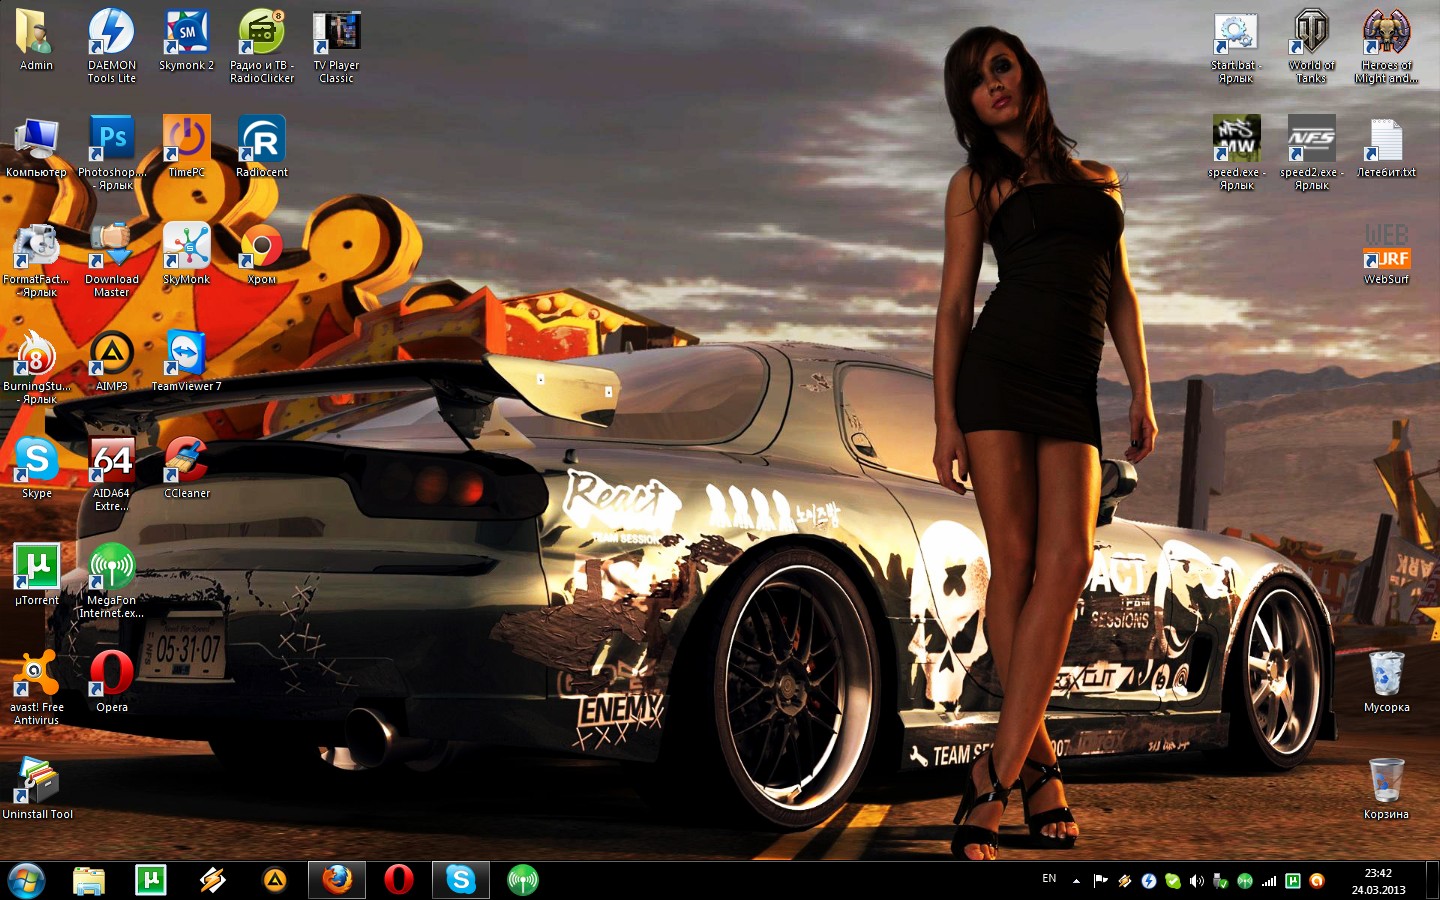The height and width of the screenshot is (900, 1440).
Task: Click the Show desktop strip
Action: coord(1432,880)
